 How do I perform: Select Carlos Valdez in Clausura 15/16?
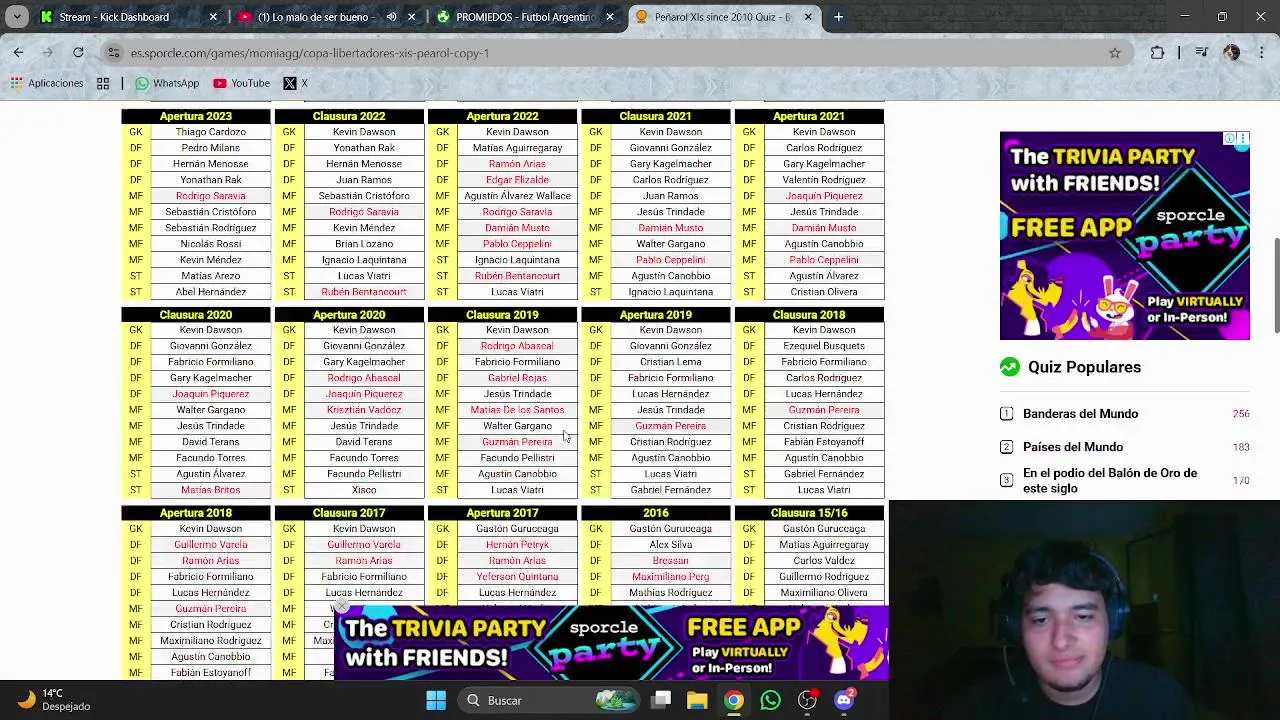point(824,561)
